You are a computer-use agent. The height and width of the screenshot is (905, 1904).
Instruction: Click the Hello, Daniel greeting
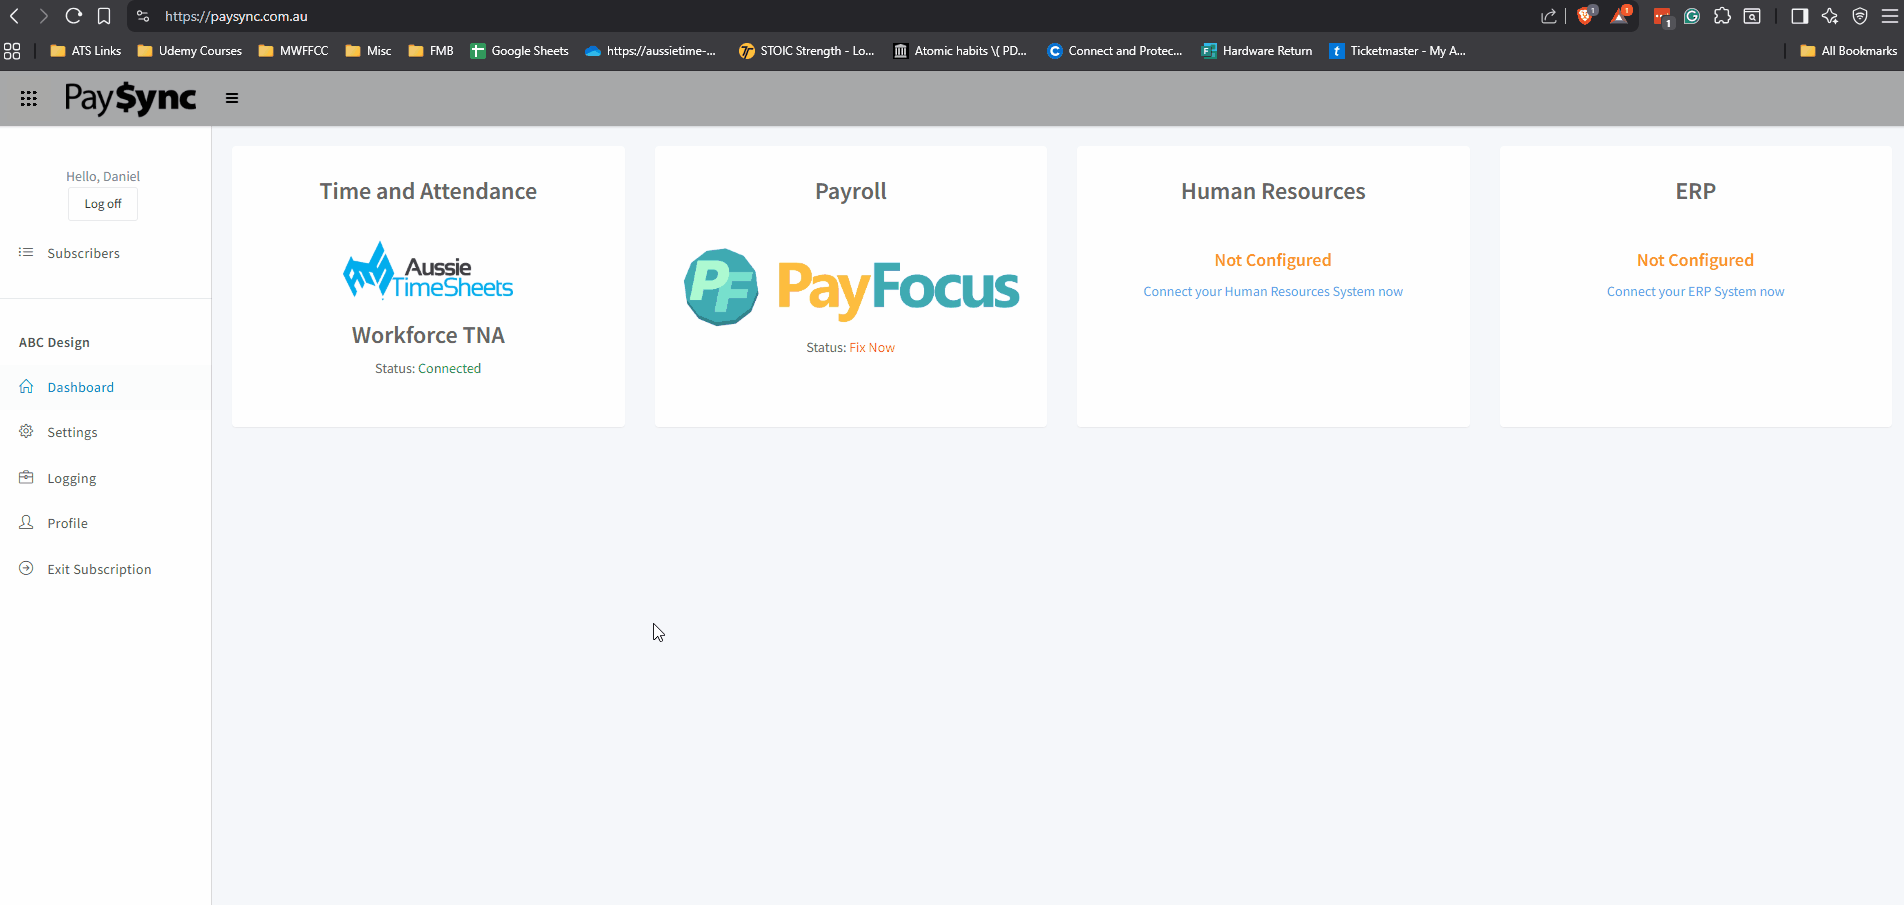point(103,176)
